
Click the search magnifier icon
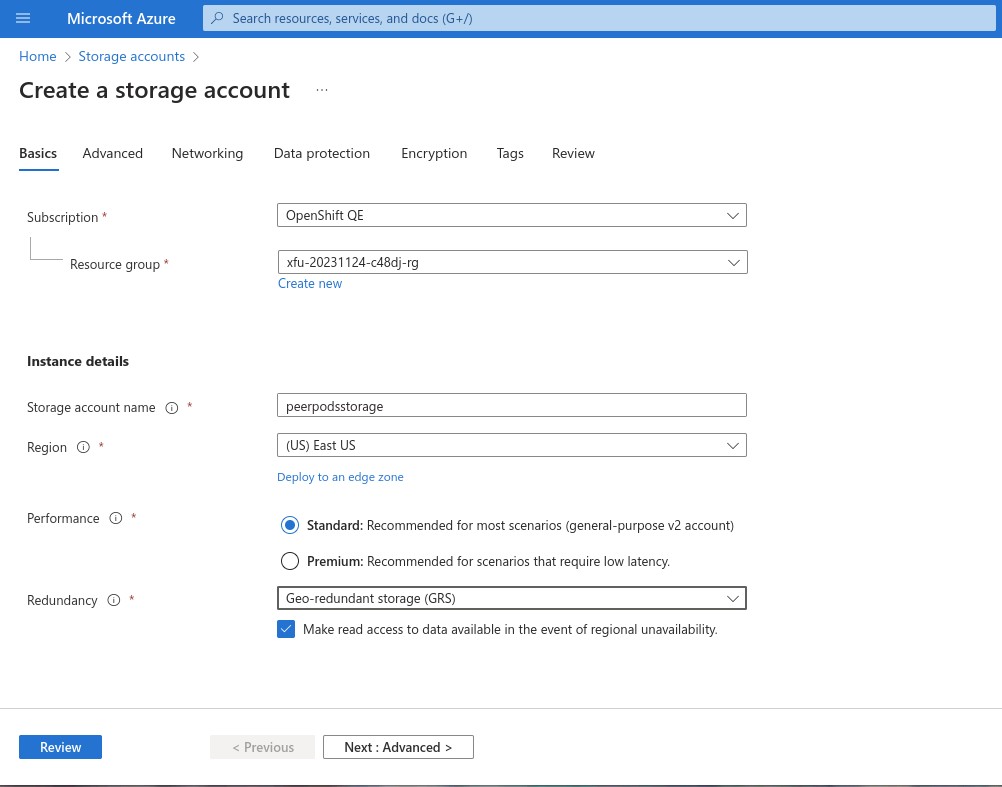point(218,19)
